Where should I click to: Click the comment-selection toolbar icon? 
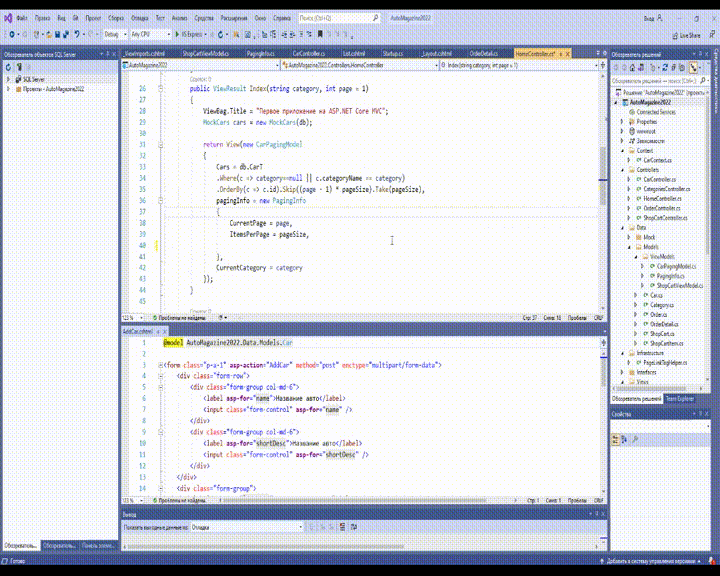click(301, 34)
